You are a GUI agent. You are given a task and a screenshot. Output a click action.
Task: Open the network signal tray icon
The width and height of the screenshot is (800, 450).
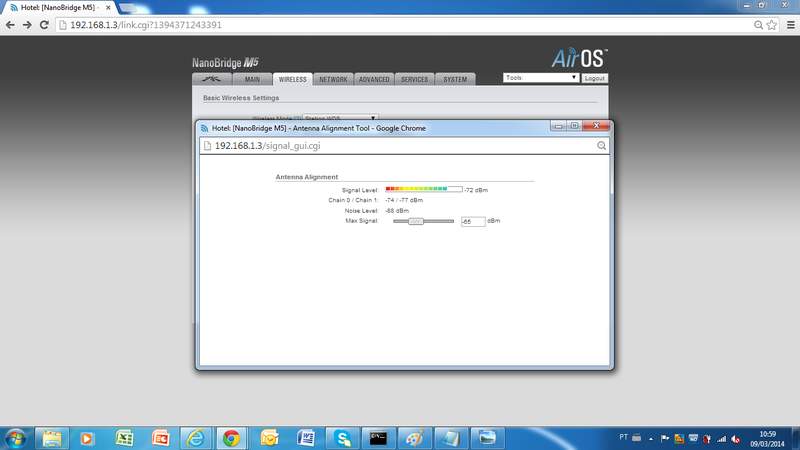pos(721,438)
